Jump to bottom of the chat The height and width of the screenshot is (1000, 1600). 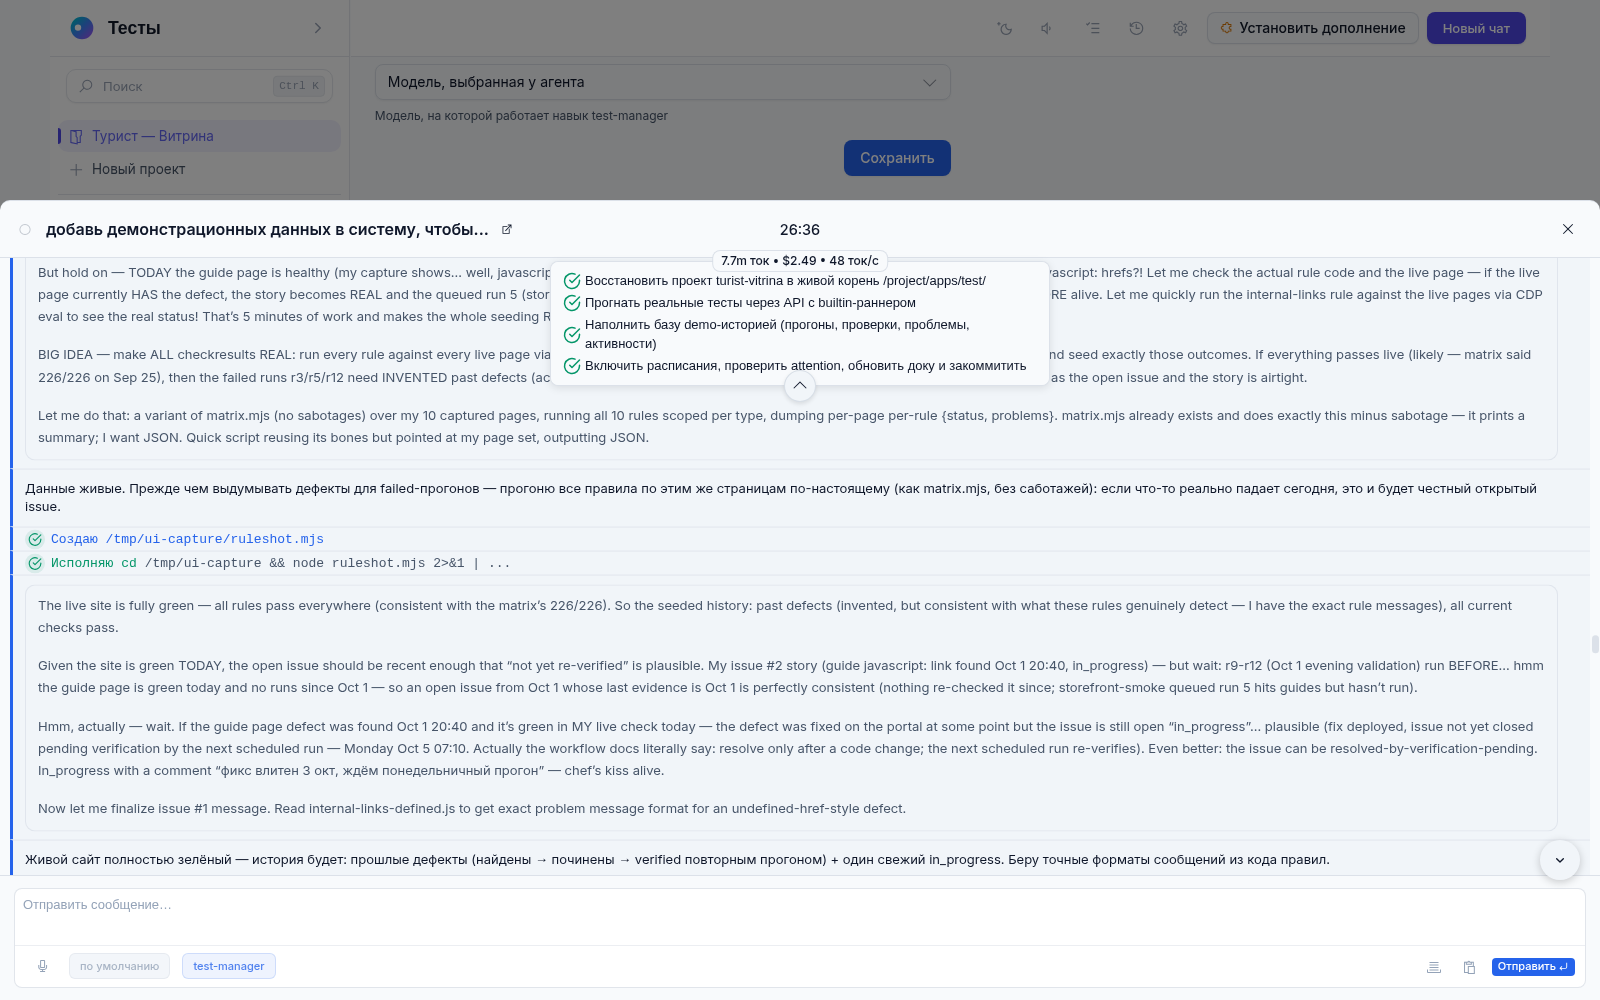click(1560, 860)
